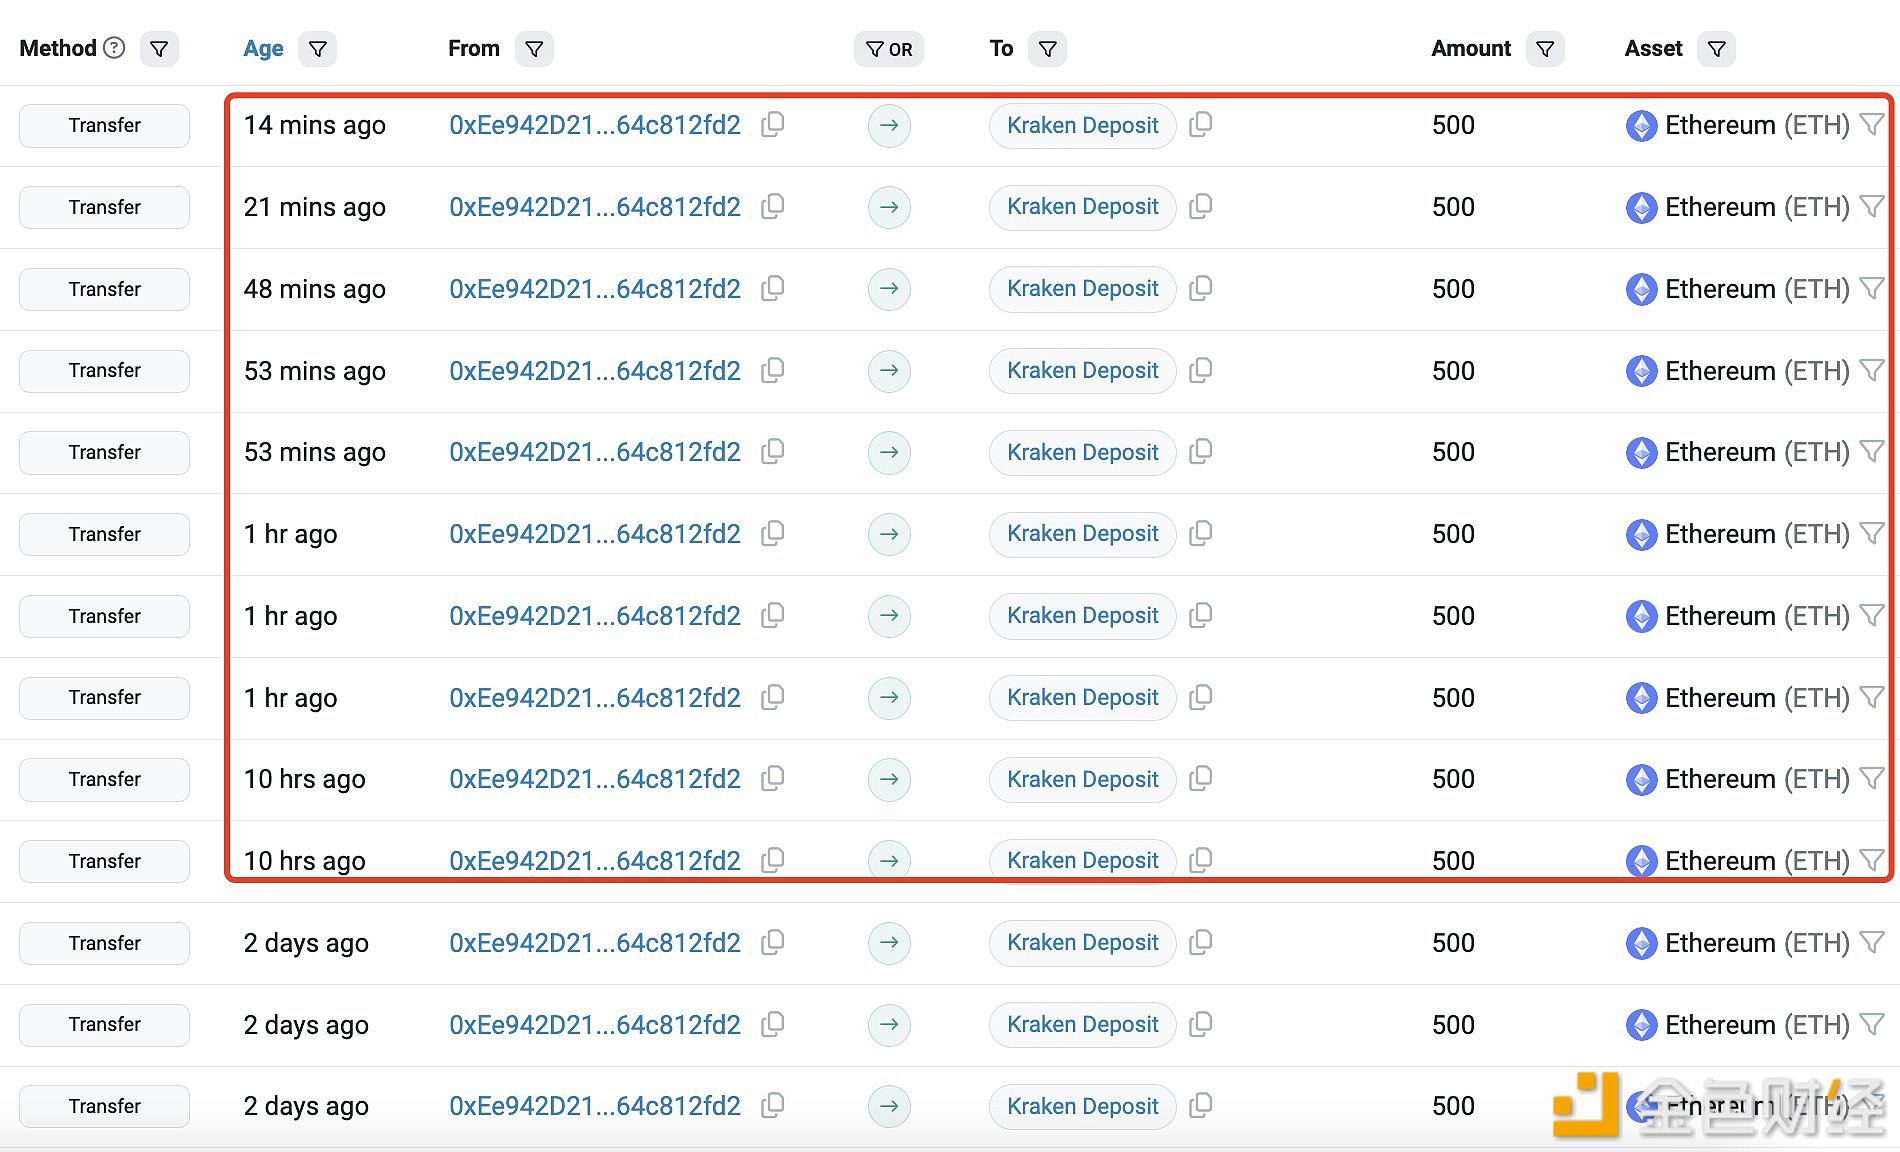This screenshot has width=1900, height=1152.
Task: Open the From address in 14 mins ago row
Action: tap(595, 125)
